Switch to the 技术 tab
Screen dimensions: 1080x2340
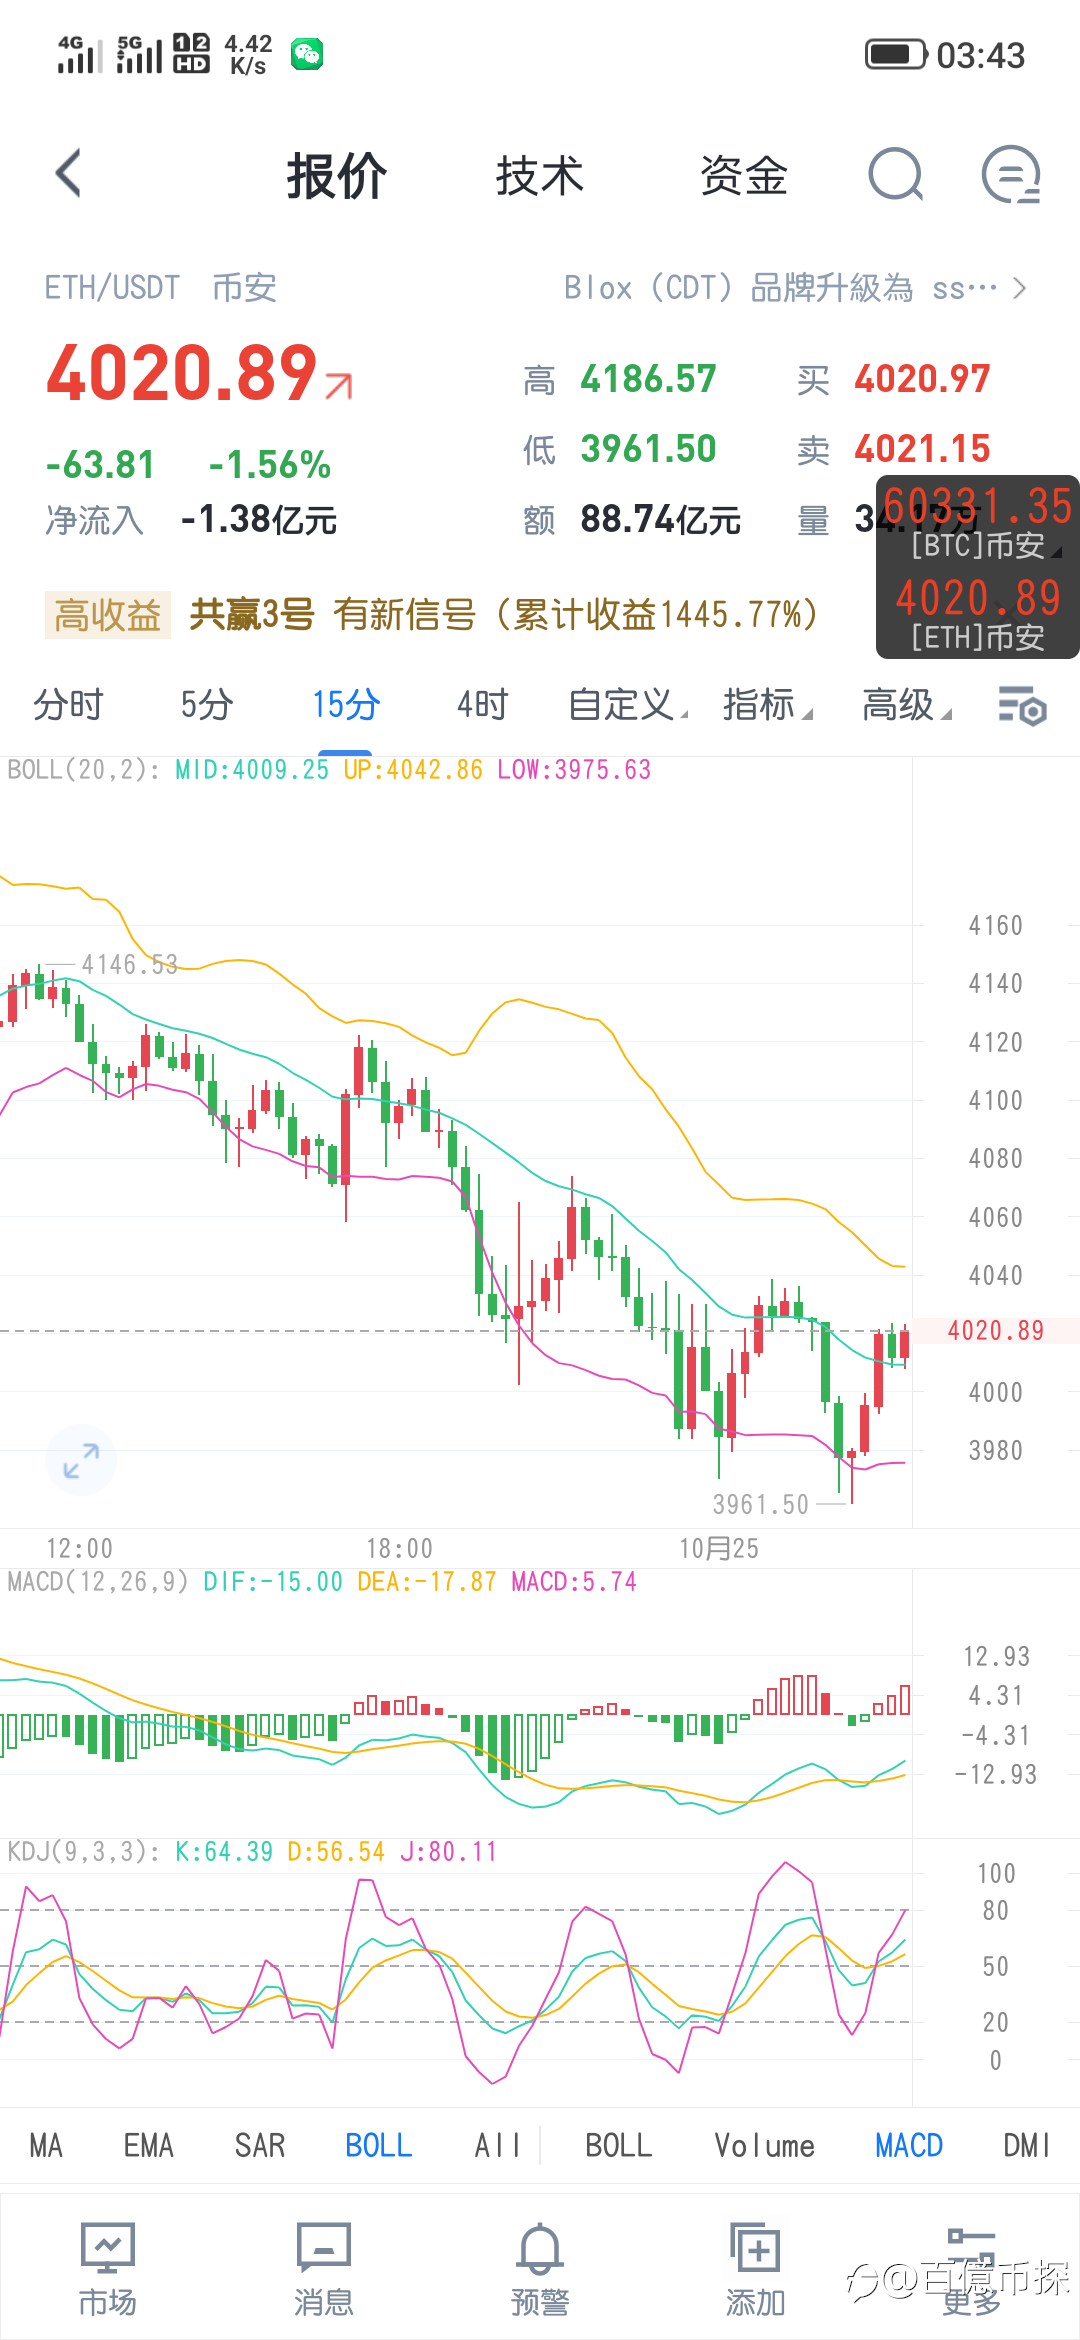pos(540,176)
